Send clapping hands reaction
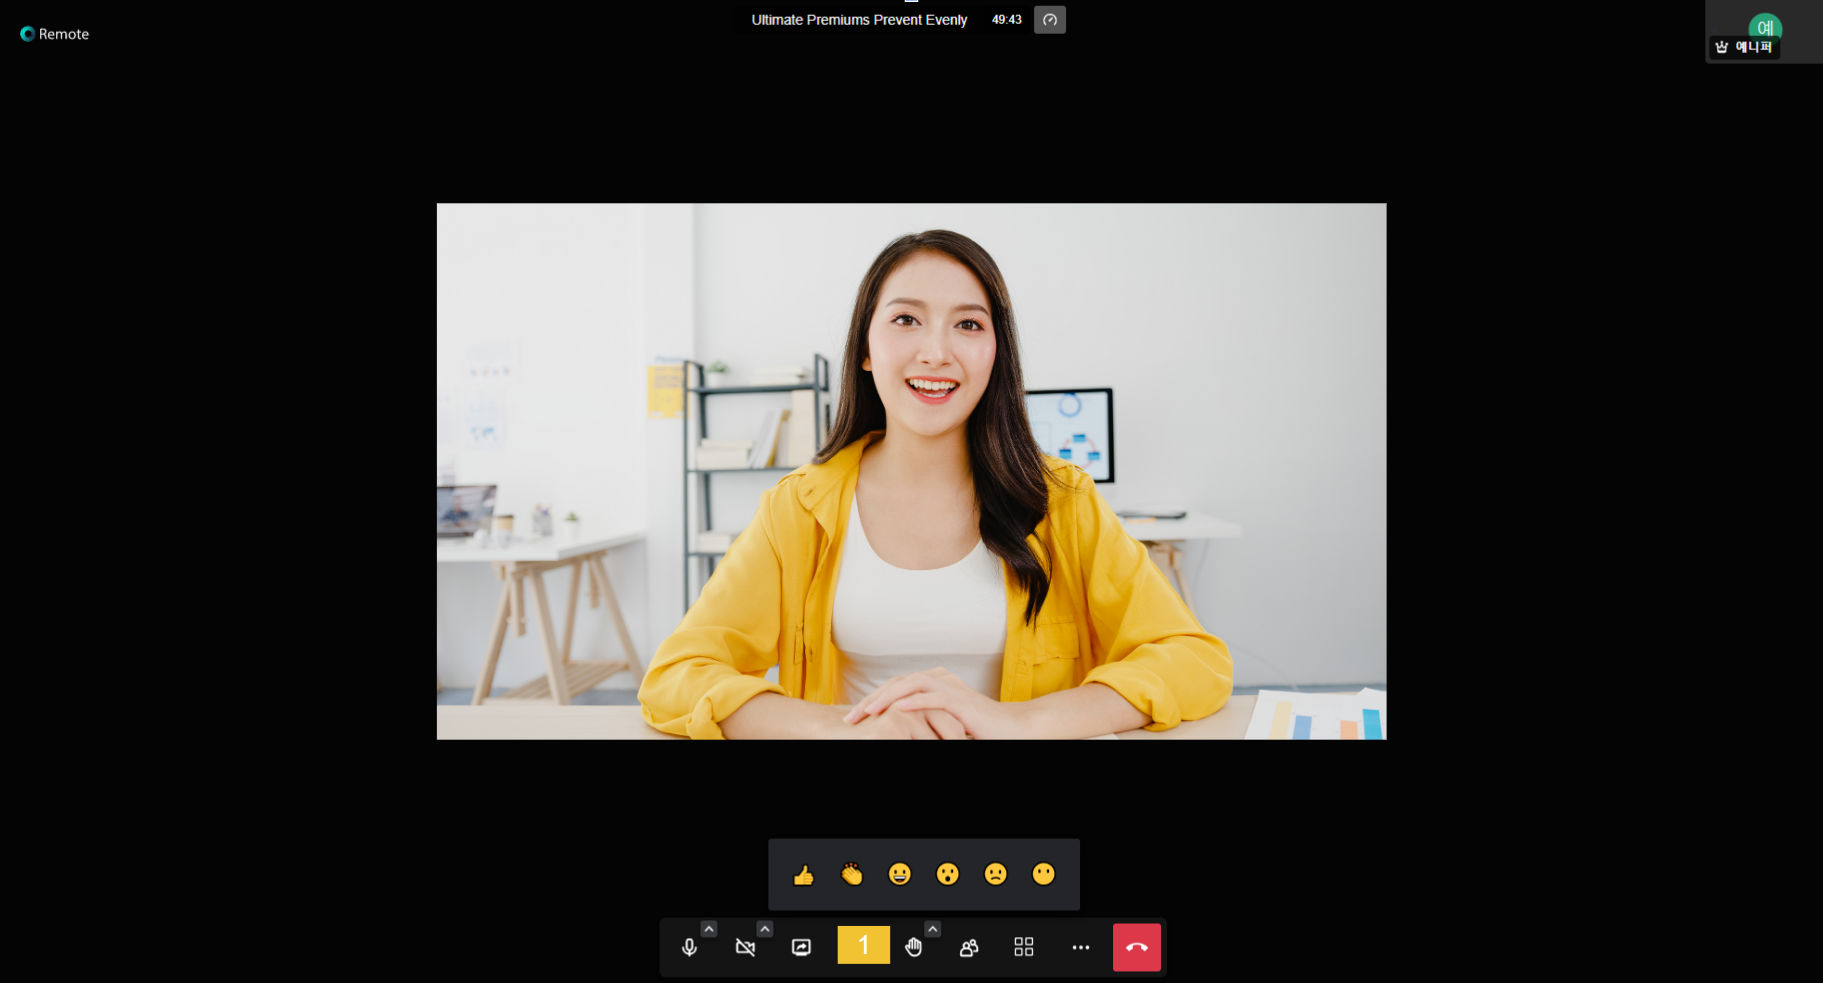Screen dimensions: 1823x983 [852, 875]
